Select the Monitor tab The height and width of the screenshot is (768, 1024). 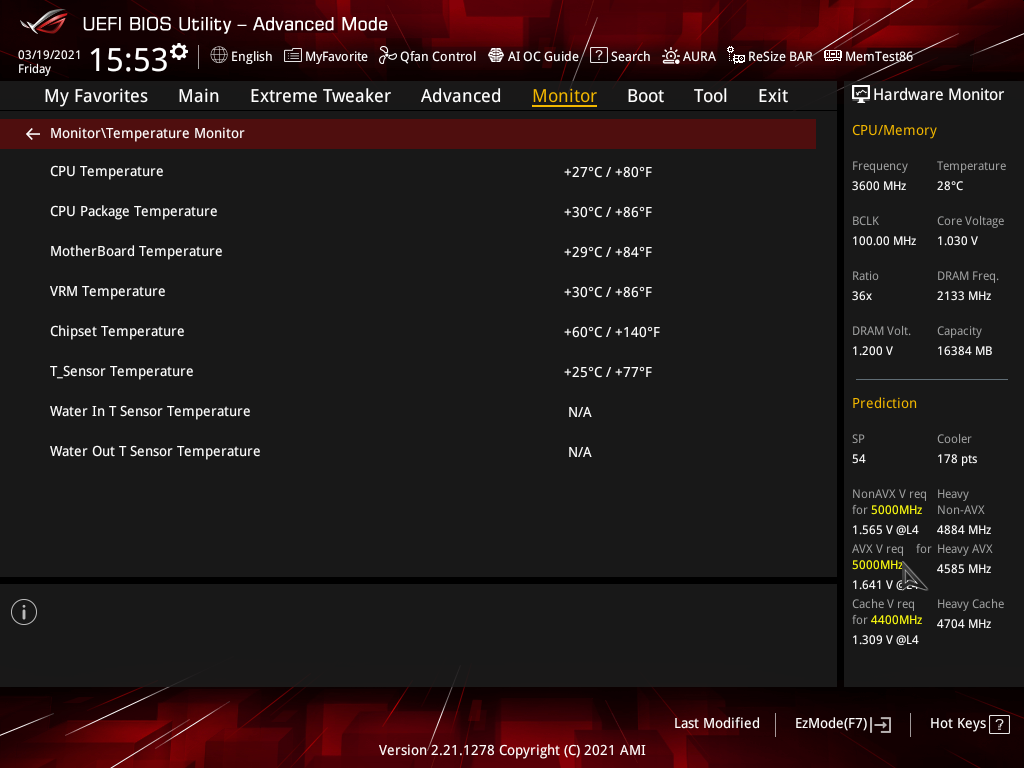tap(564, 96)
